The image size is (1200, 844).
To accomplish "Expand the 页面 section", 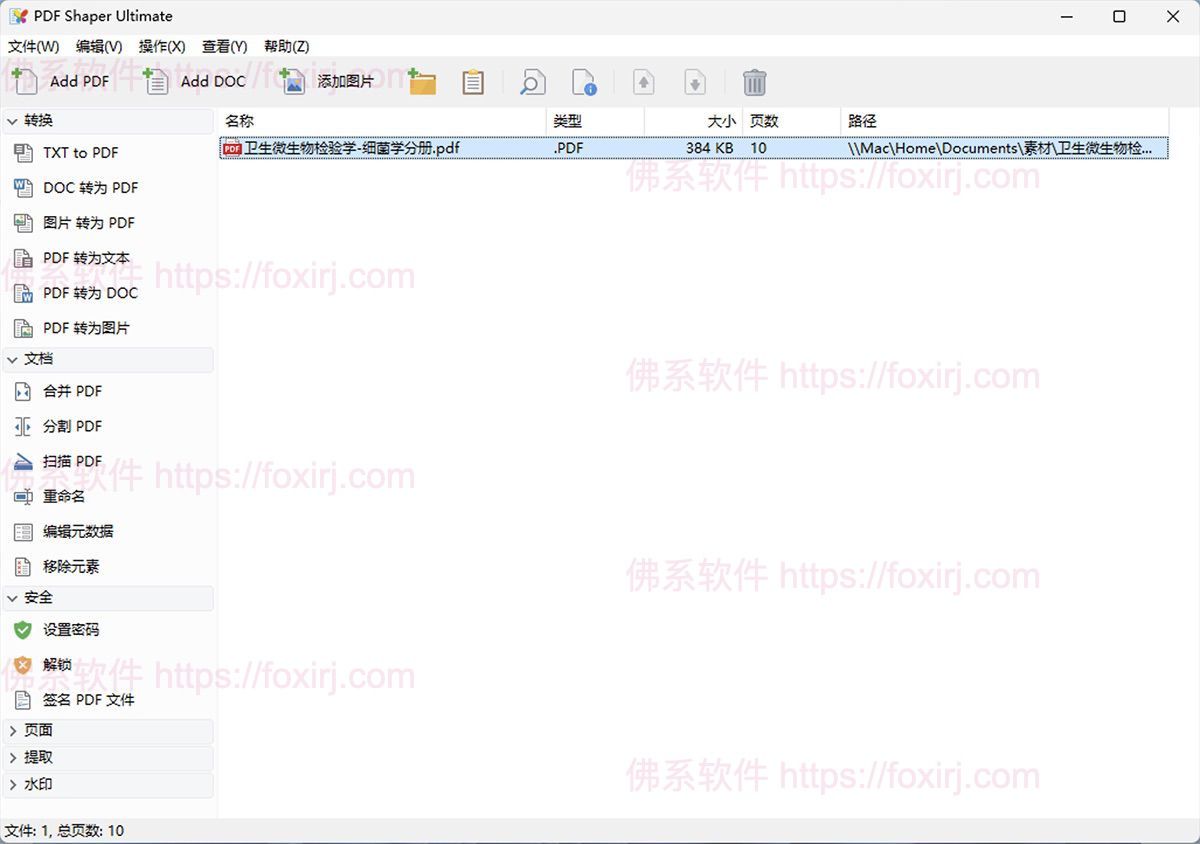I will 42,730.
